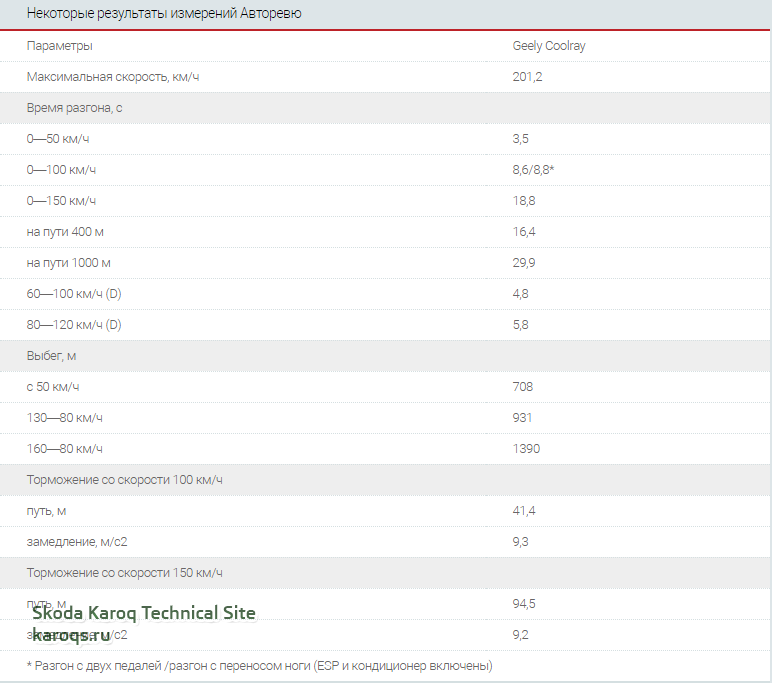Click the "160—80 км/ч" row label
Screen dimensions: 773x684
pyautogui.click(x=65, y=449)
